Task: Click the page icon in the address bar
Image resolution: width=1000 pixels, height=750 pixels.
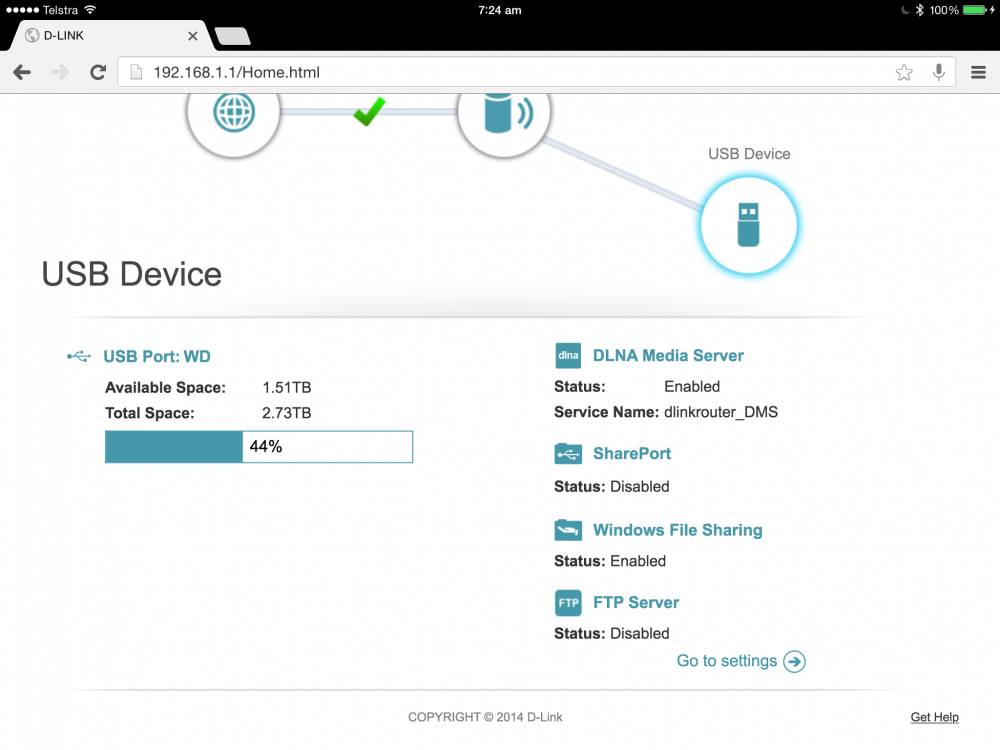Action: click(136, 72)
